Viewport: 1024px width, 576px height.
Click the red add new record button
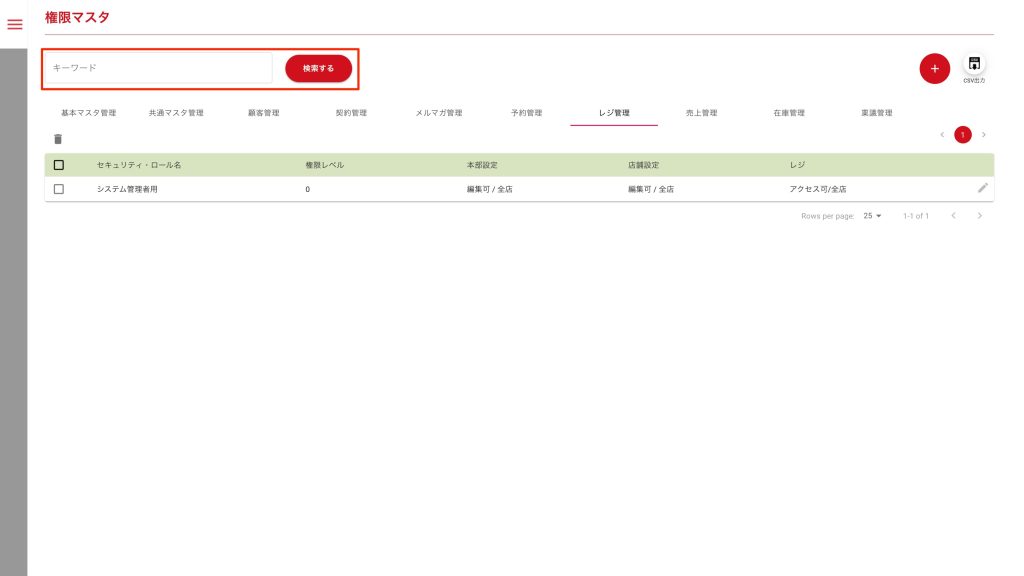coord(934,69)
